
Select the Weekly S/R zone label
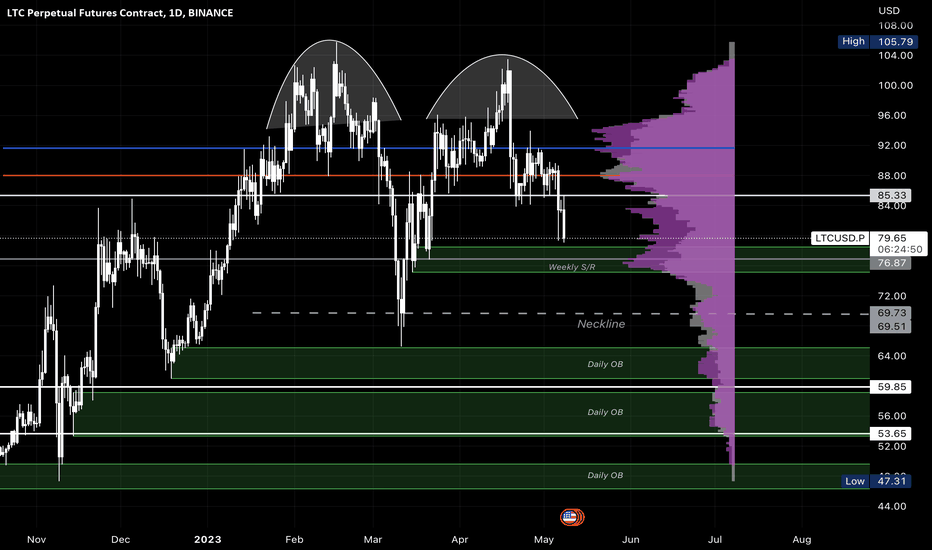point(572,267)
